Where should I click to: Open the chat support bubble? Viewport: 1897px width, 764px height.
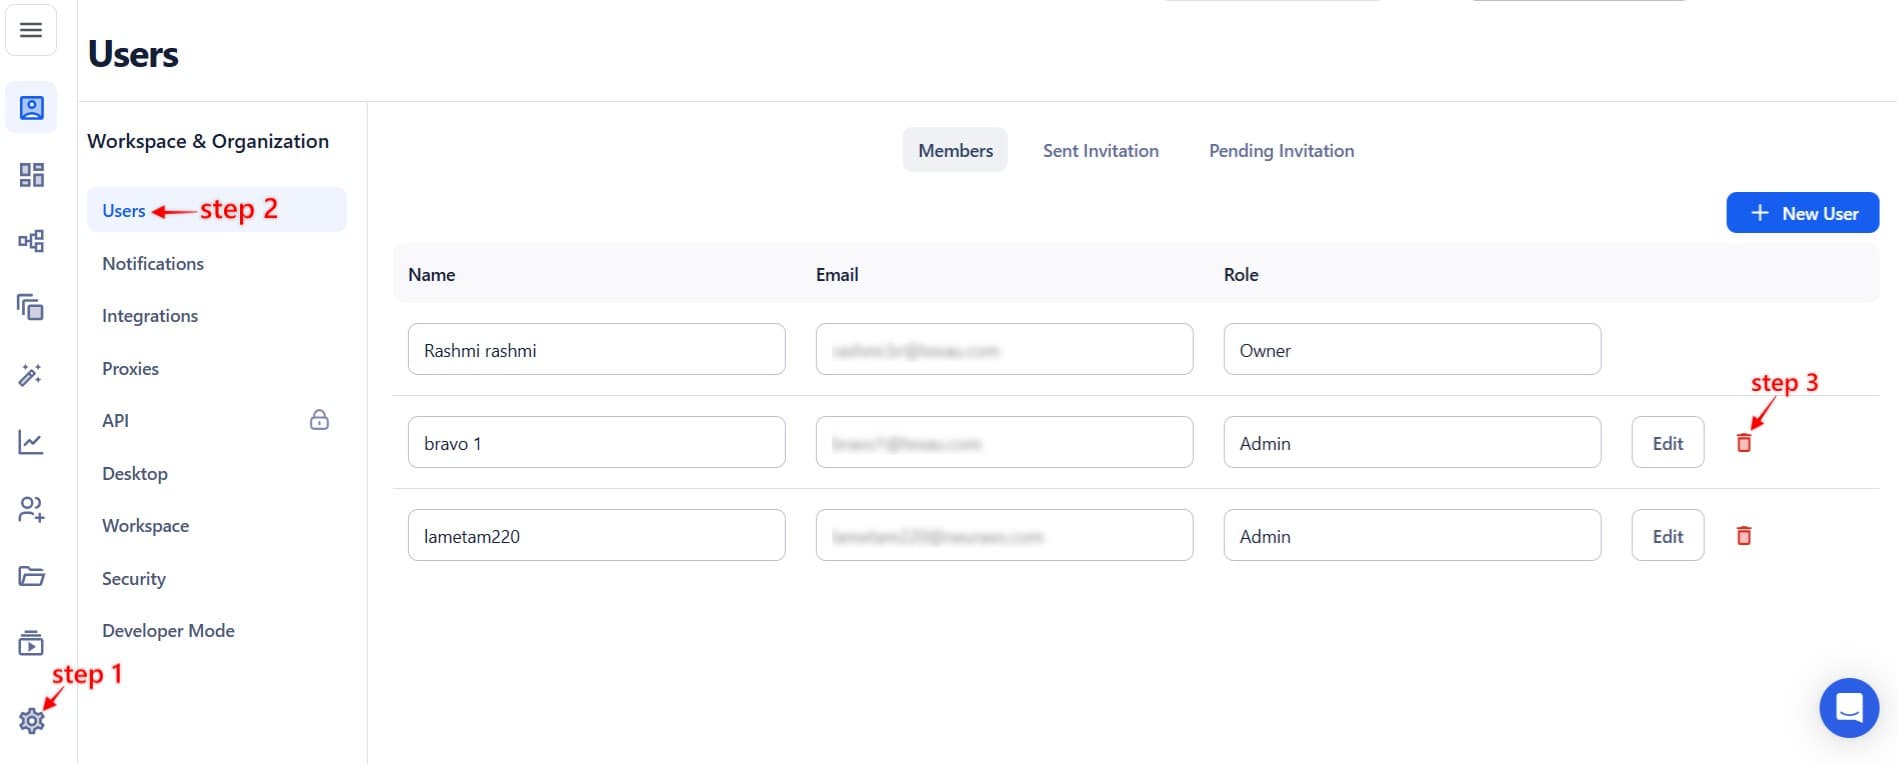(1848, 707)
